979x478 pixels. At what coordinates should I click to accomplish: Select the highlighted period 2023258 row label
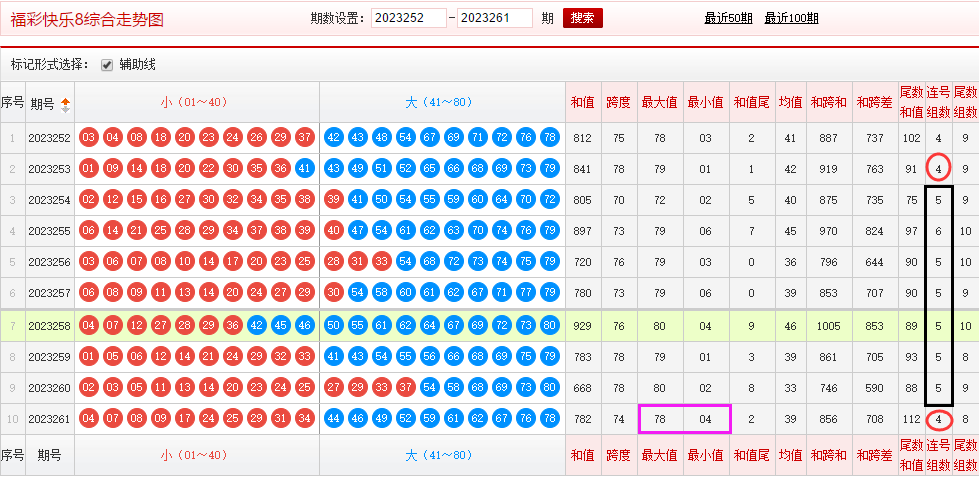point(49,326)
